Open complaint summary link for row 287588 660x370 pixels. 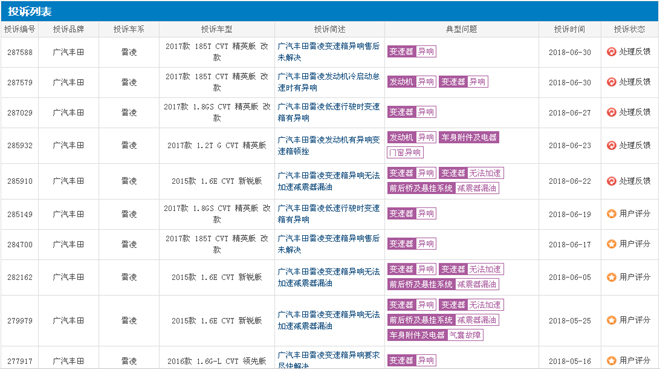(x=328, y=52)
